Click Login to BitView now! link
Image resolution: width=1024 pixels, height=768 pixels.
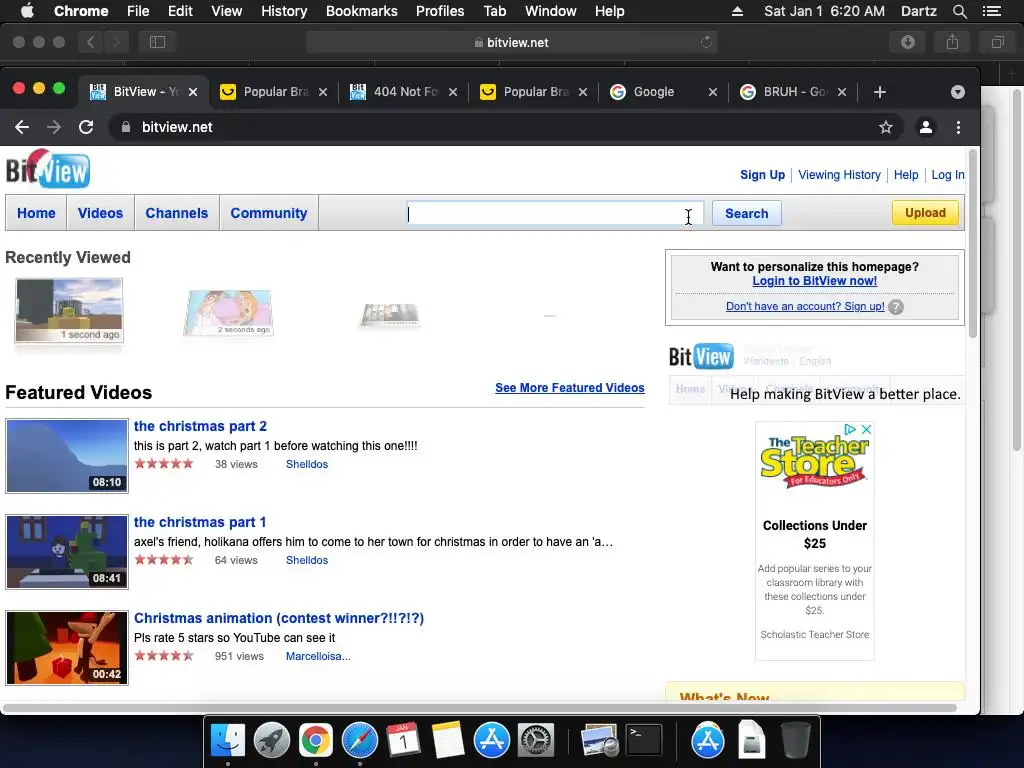coord(814,281)
